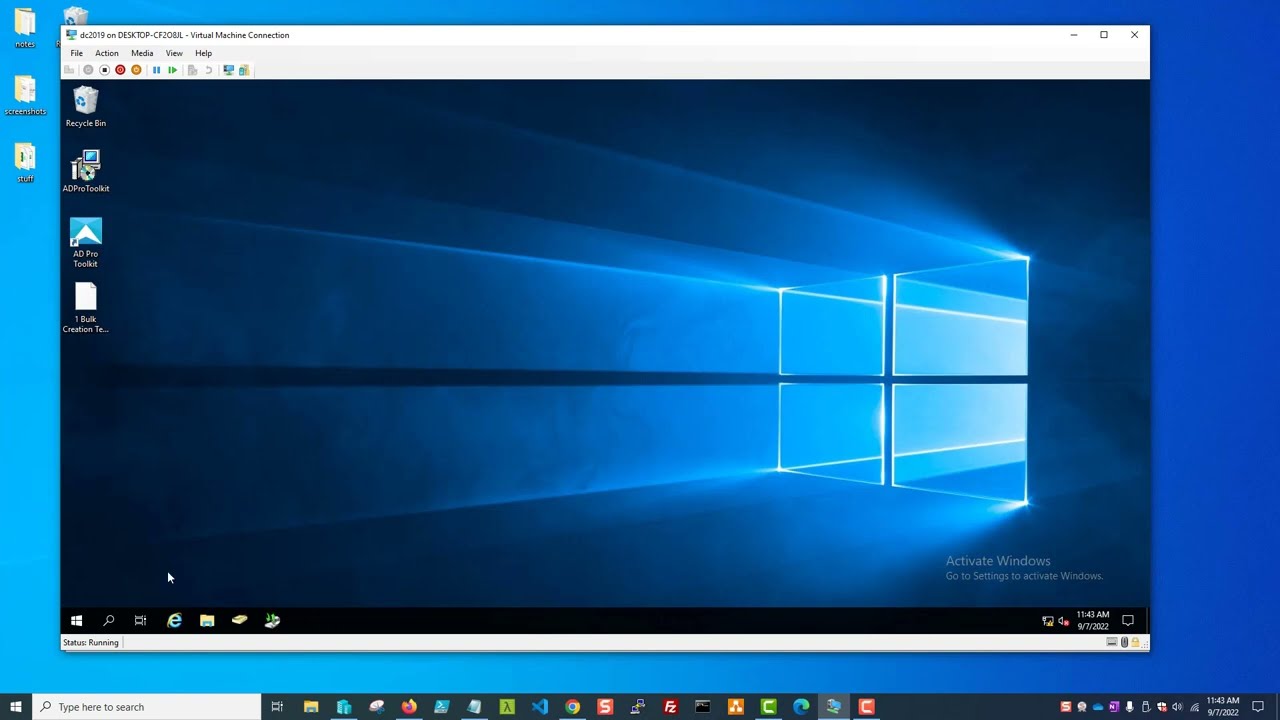1280x720 pixels.
Task: Click the yellow tool icon in VM taskbar
Action: [x=239, y=621]
